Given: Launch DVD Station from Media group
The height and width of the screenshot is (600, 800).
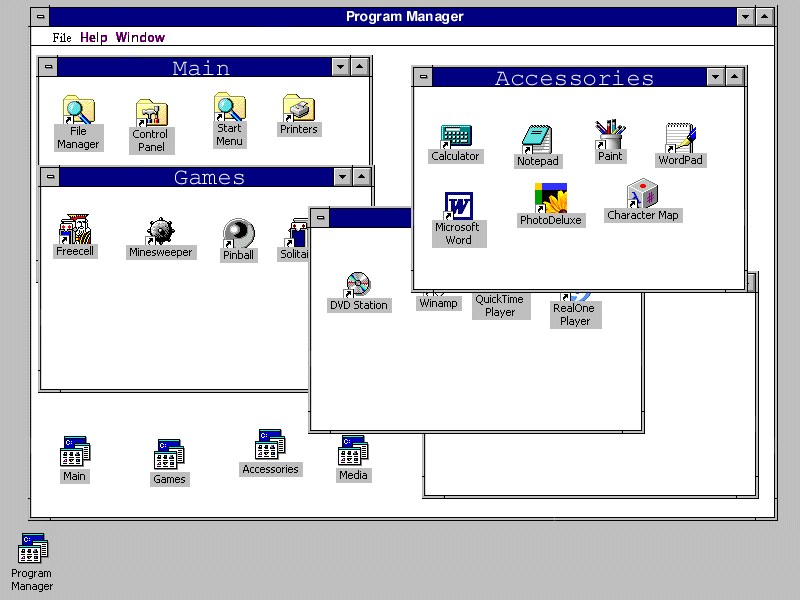Looking at the screenshot, I should (x=358, y=291).
